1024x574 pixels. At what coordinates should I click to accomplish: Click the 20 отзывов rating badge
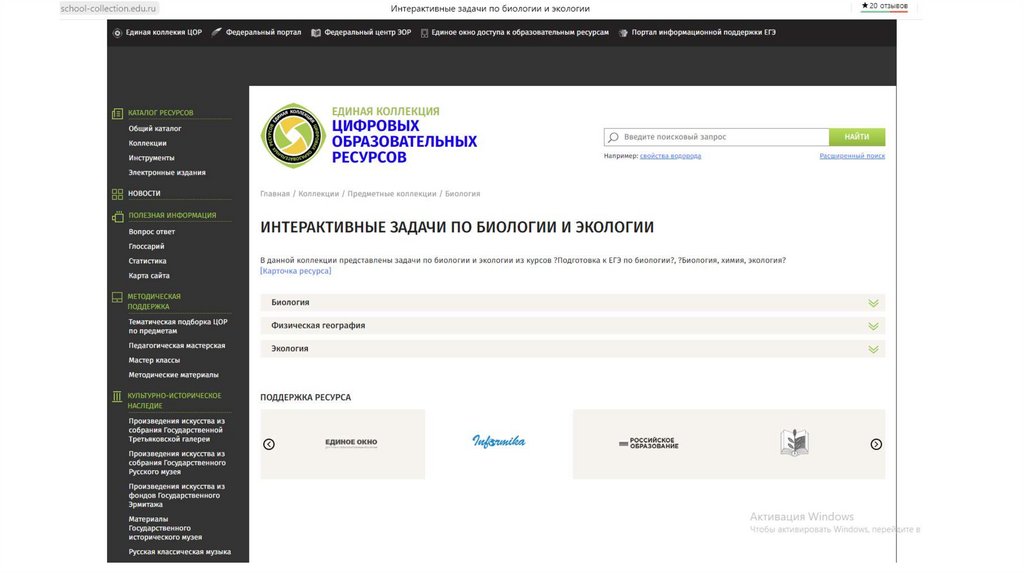[884, 6]
